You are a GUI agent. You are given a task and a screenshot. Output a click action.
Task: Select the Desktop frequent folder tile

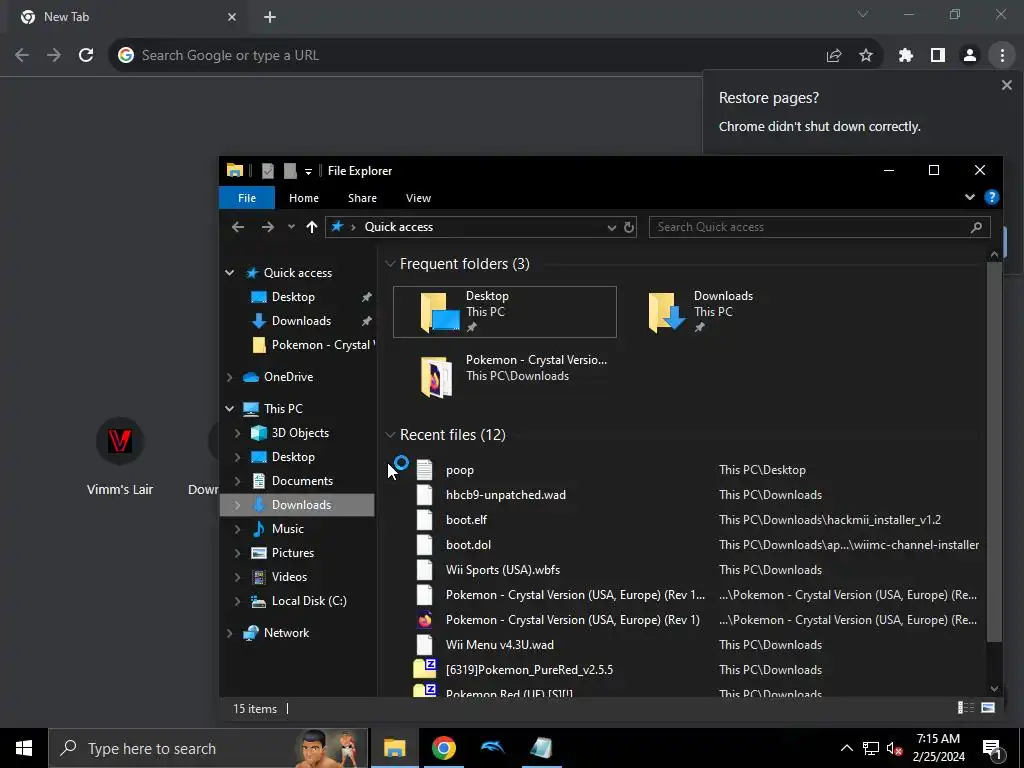click(505, 312)
